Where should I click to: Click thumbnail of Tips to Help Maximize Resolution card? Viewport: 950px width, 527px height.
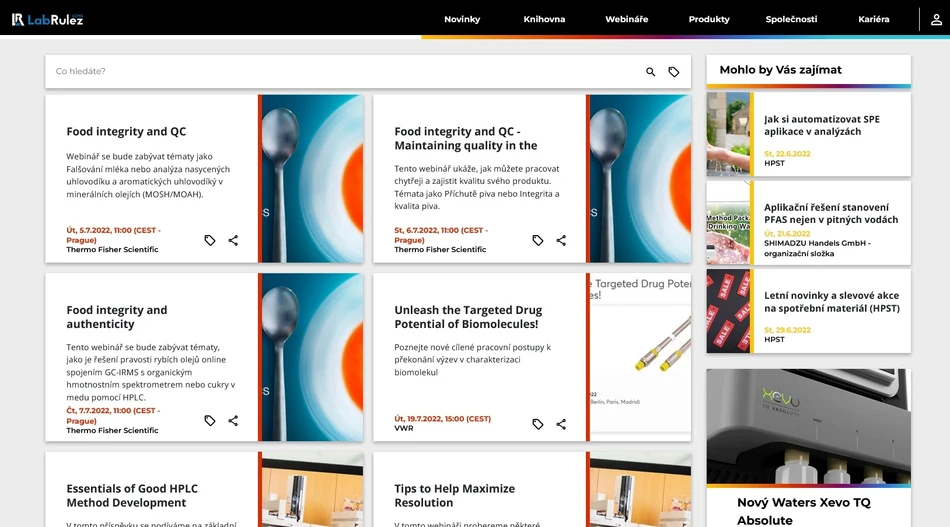pos(640,489)
